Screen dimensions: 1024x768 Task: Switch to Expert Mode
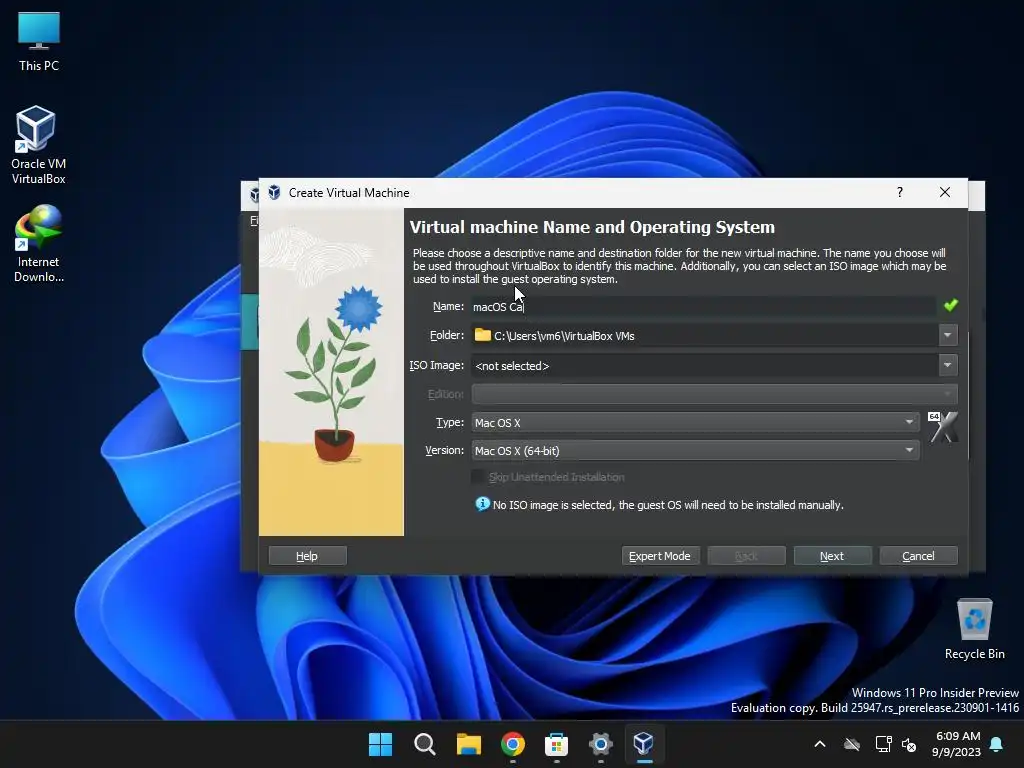tap(660, 556)
